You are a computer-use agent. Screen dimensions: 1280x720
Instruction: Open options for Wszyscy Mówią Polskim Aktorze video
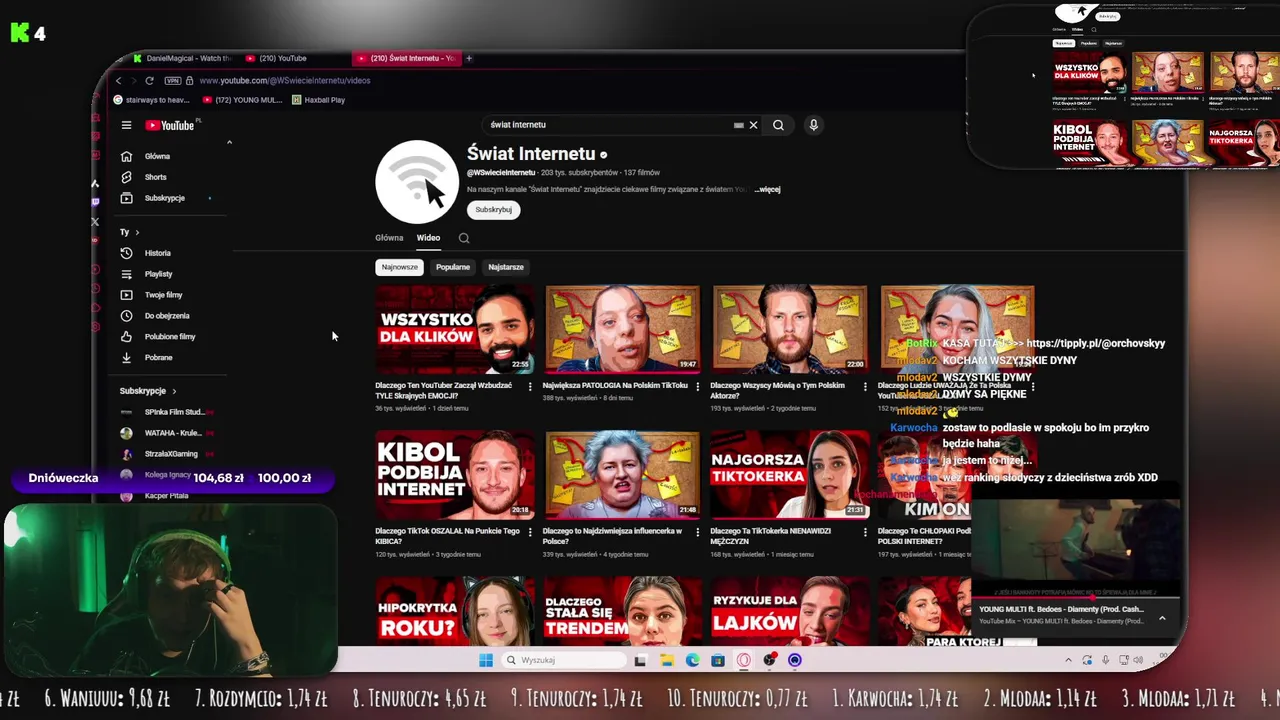[x=865, y=386]
